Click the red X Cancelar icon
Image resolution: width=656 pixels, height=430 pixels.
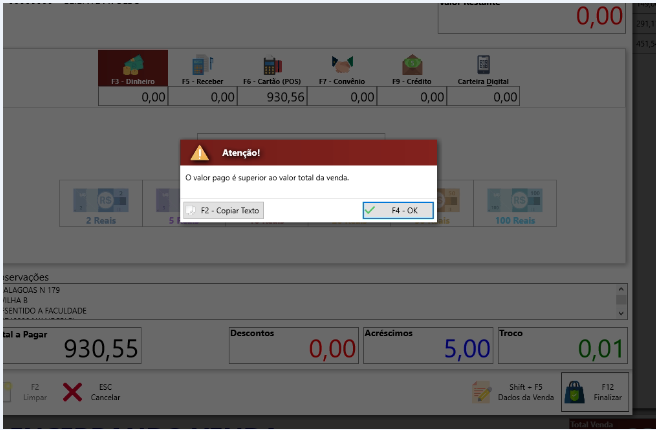pos(72,392)
